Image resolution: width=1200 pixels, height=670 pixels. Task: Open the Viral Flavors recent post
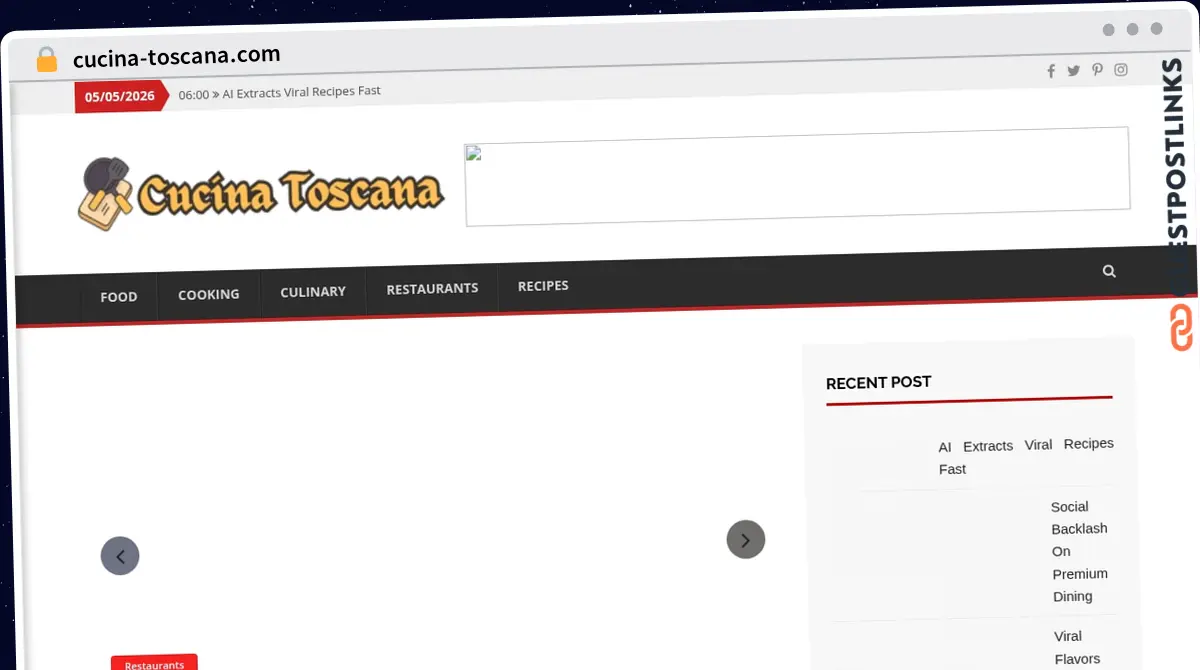point(1077,647)
